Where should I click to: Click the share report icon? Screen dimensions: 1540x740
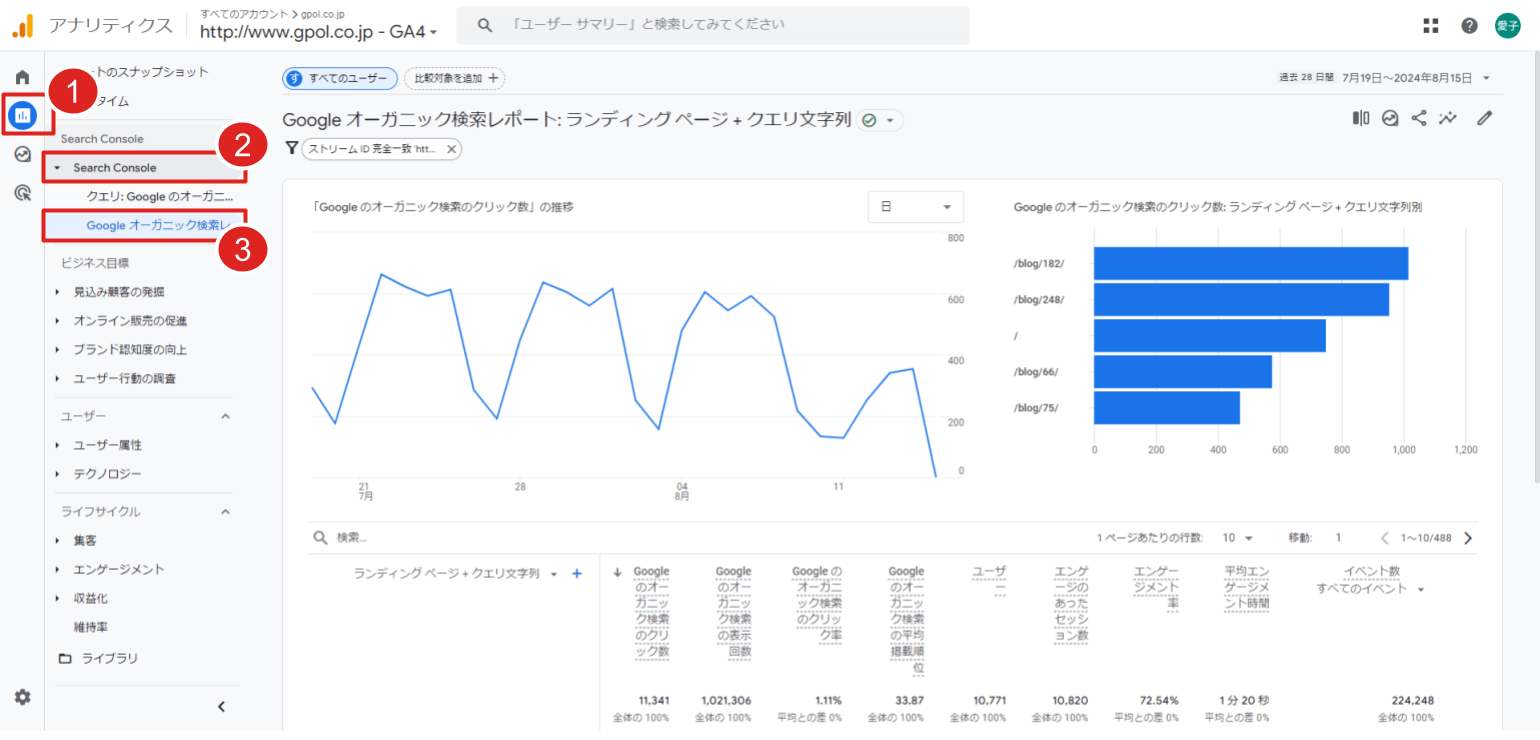[x=1418, y=118]
